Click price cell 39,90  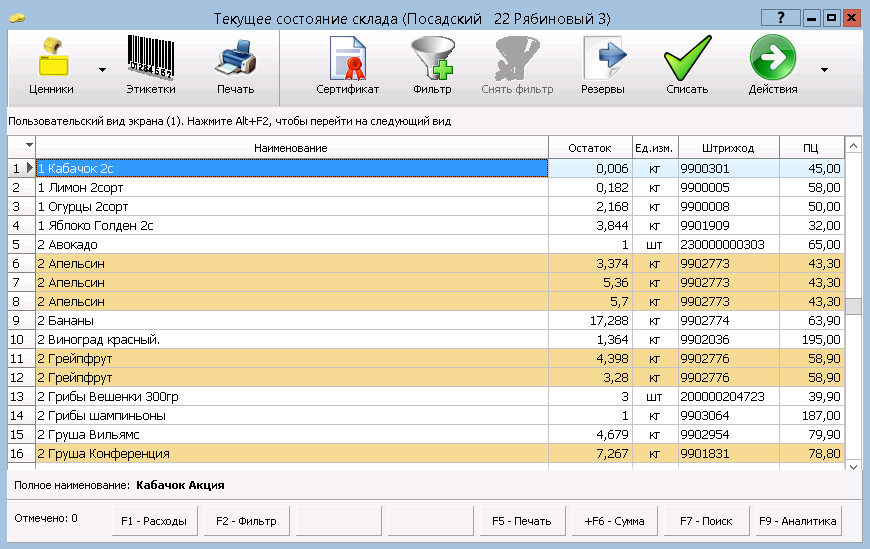coord(812,396)
